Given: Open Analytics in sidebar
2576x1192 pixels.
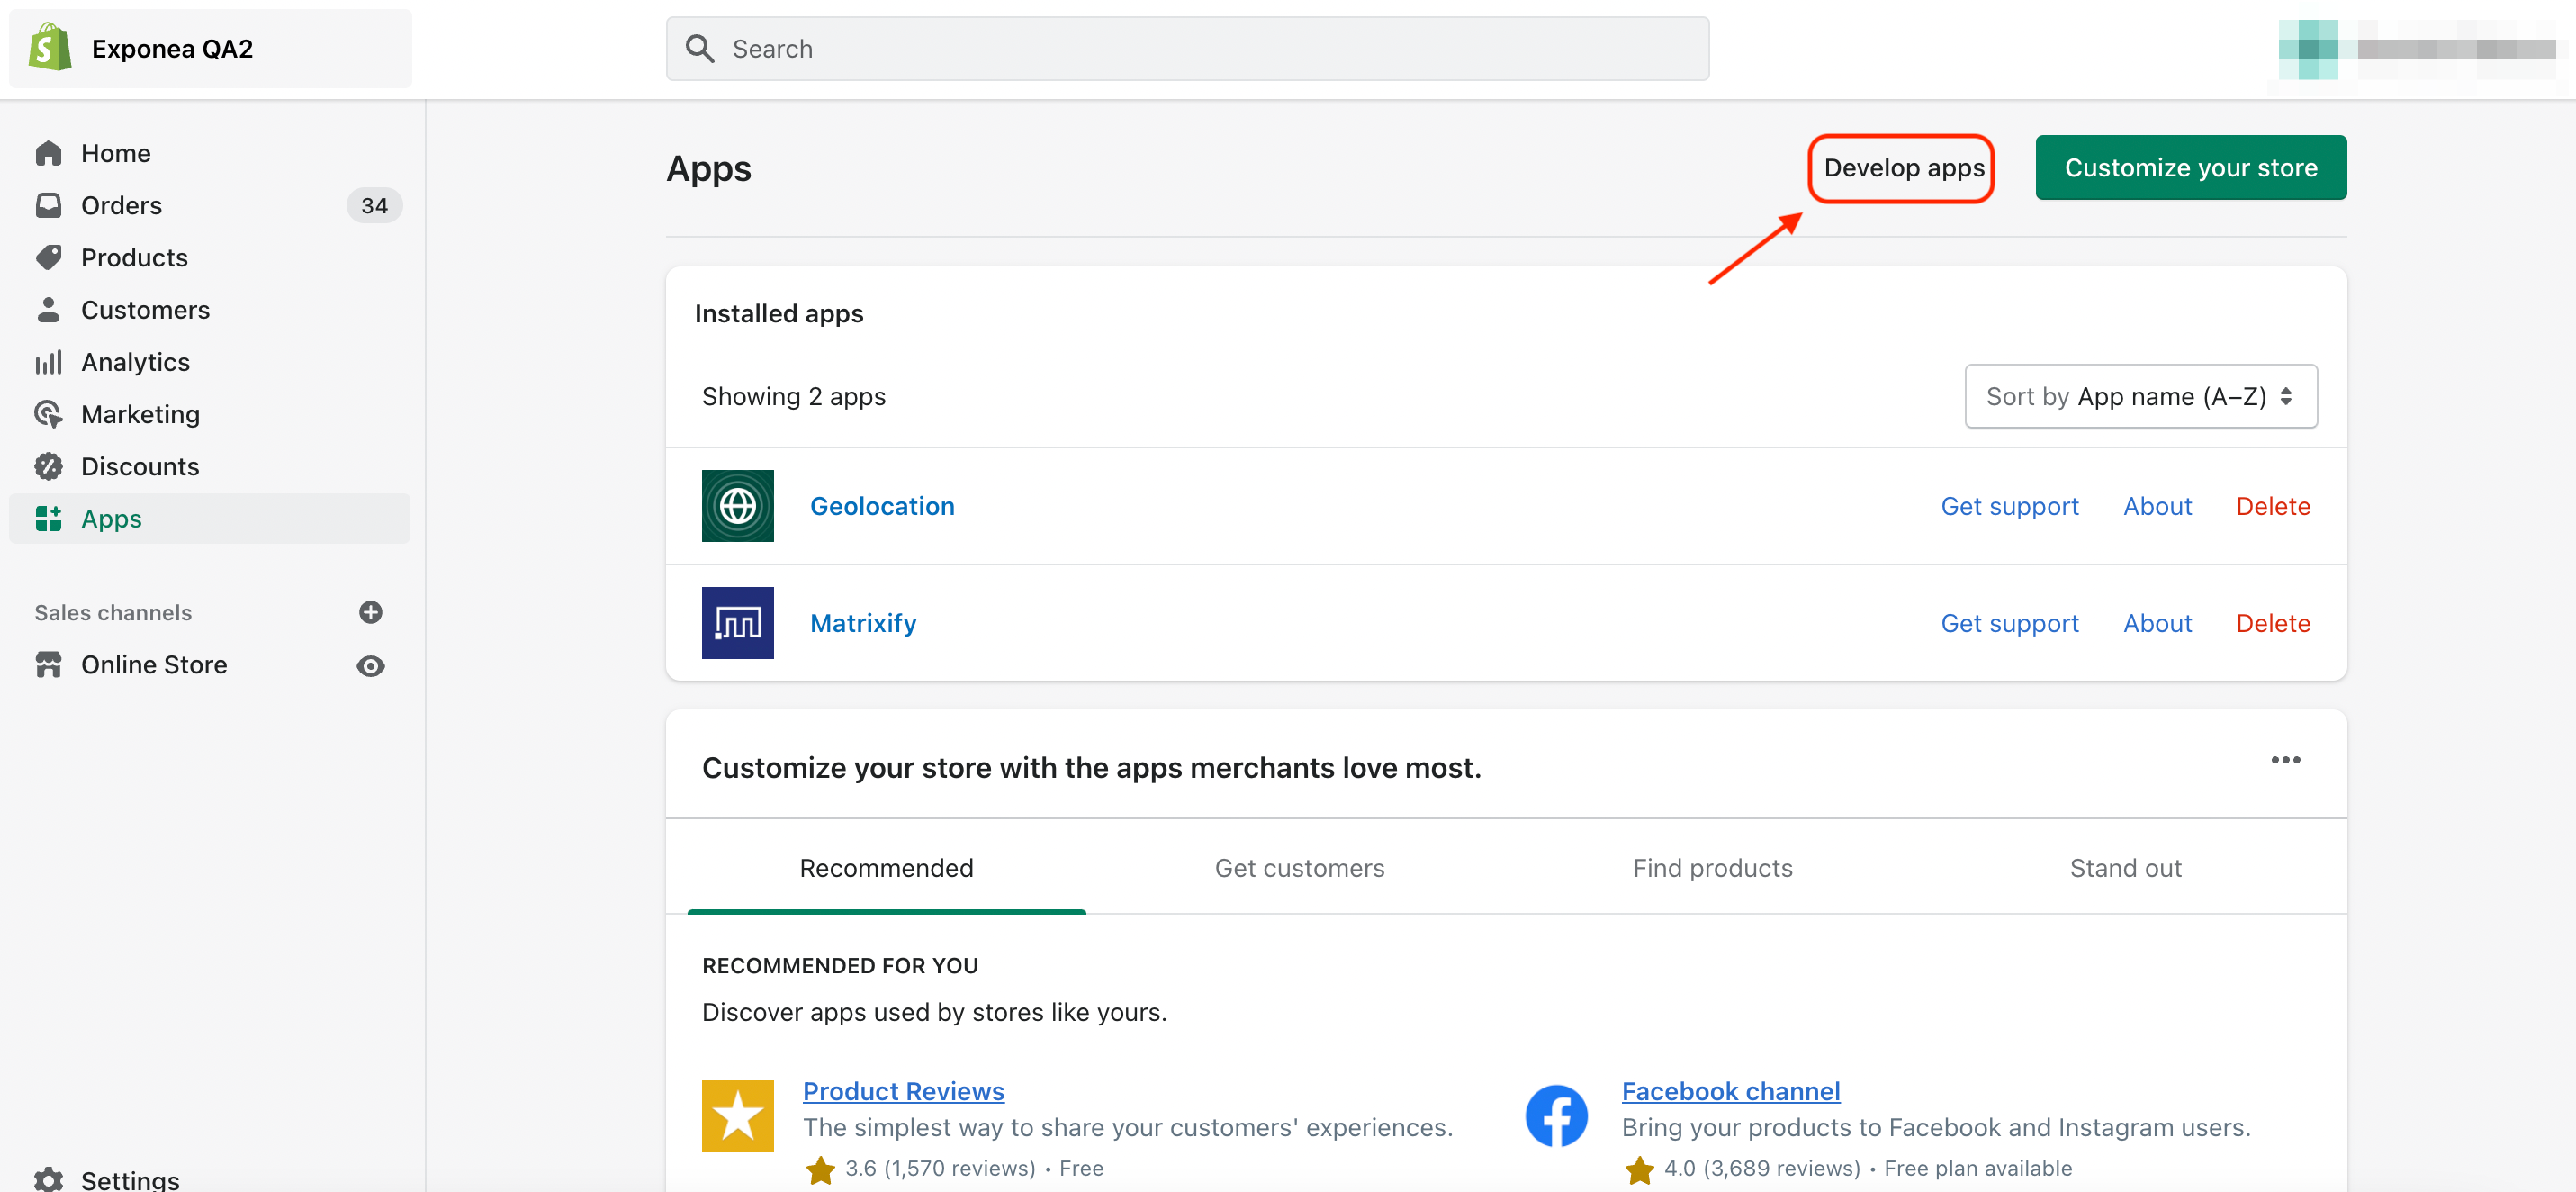Looking at the screenshot, I should coord(135,361).
